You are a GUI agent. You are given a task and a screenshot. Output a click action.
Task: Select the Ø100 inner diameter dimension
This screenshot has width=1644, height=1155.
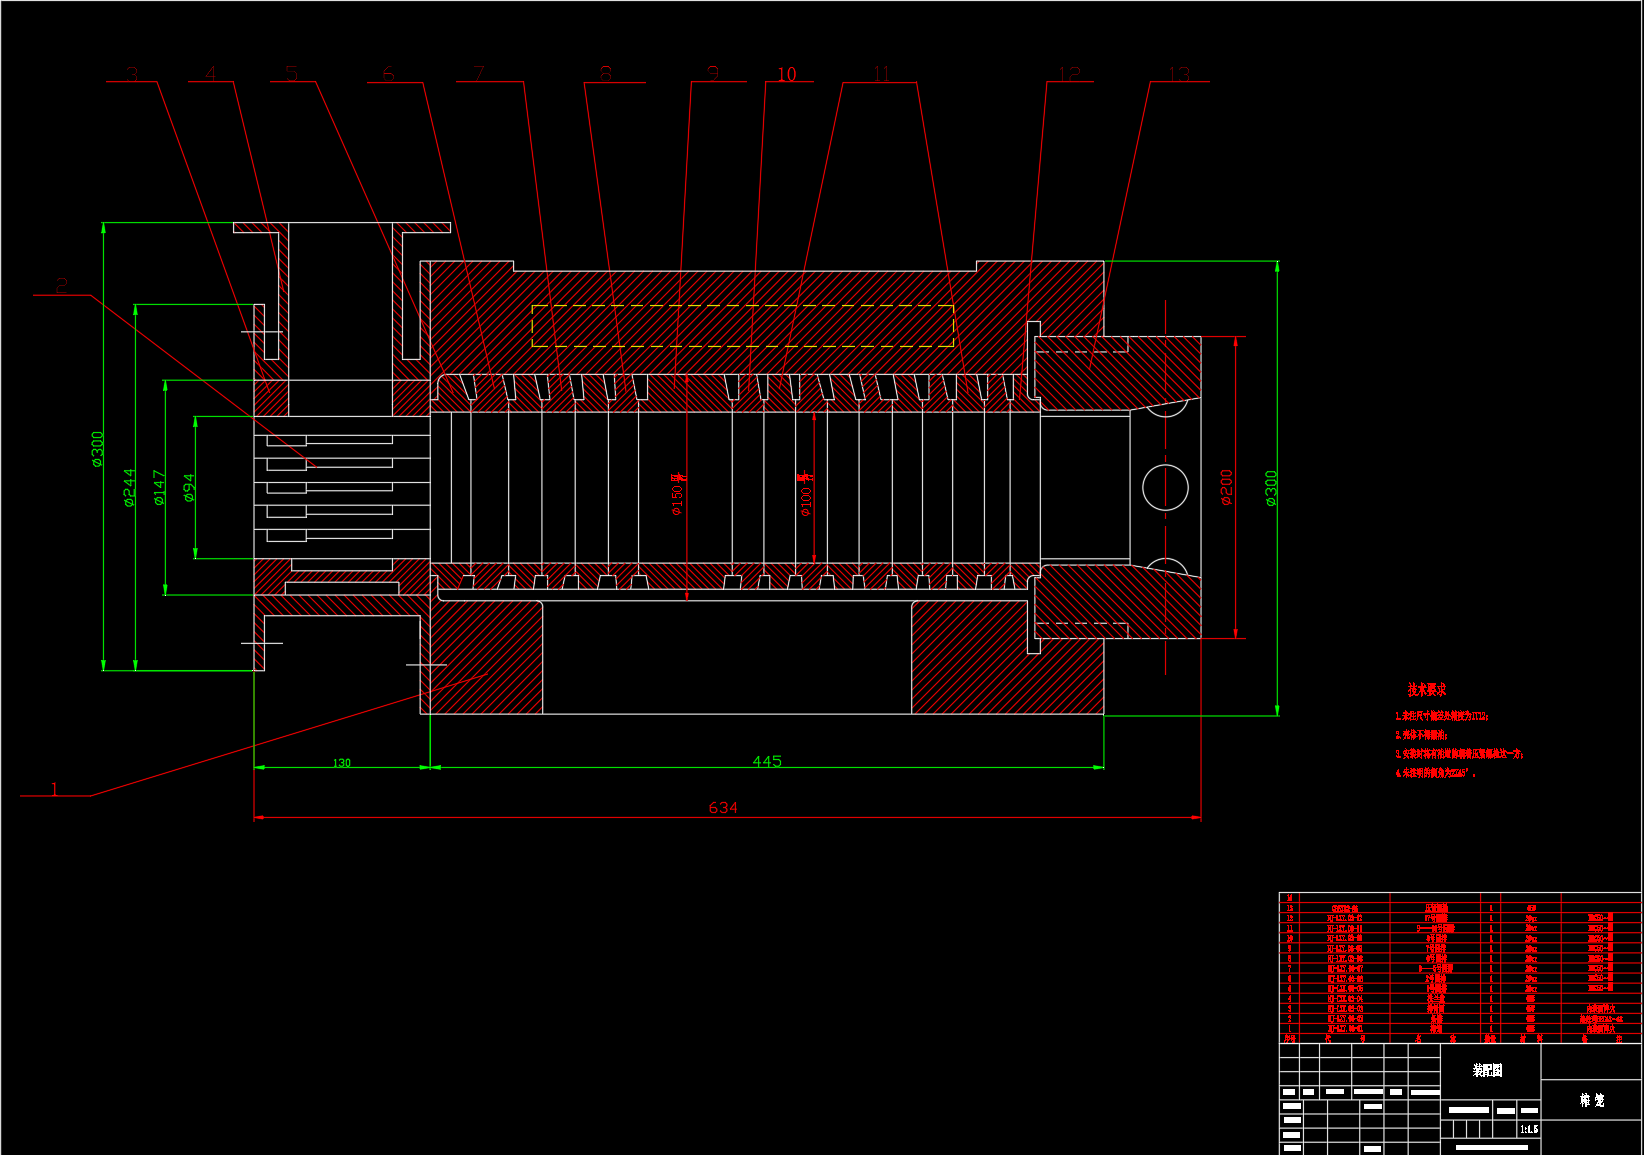tap(806, 494)
